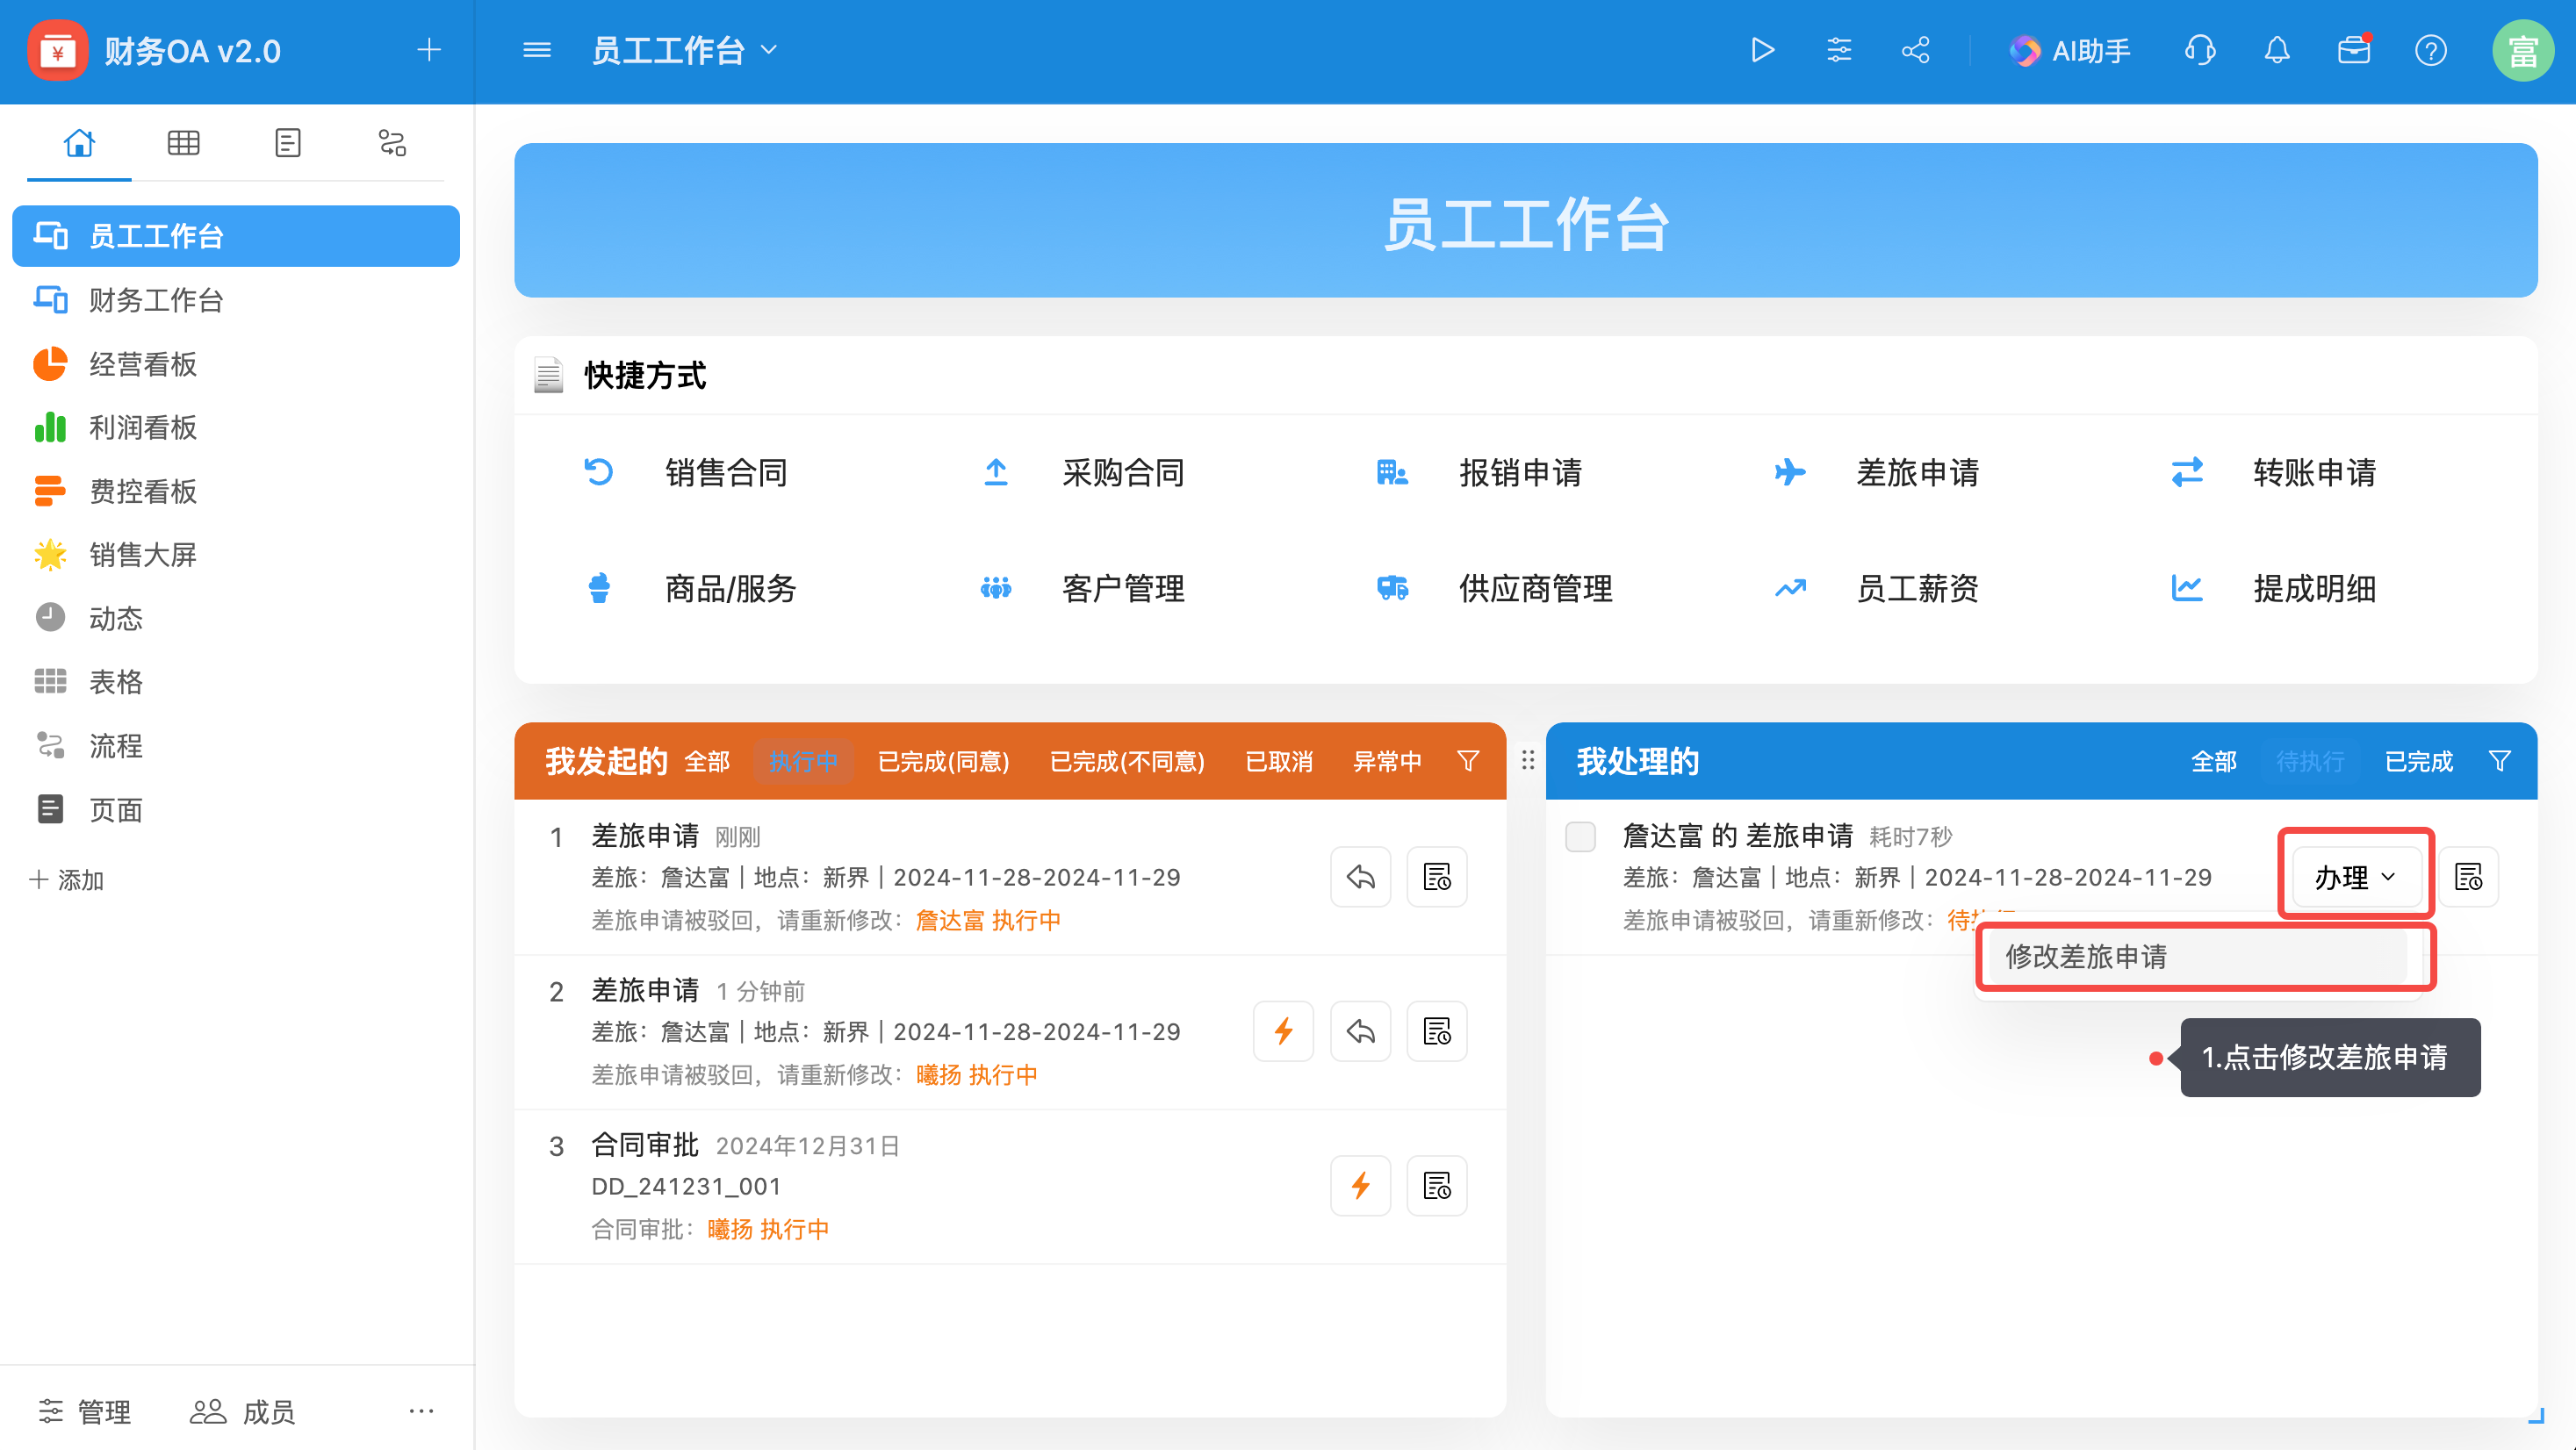Click the headset support icon
This screenshot has height=1450, width=2576.
pyautogui.click(x=2200, y=50)
